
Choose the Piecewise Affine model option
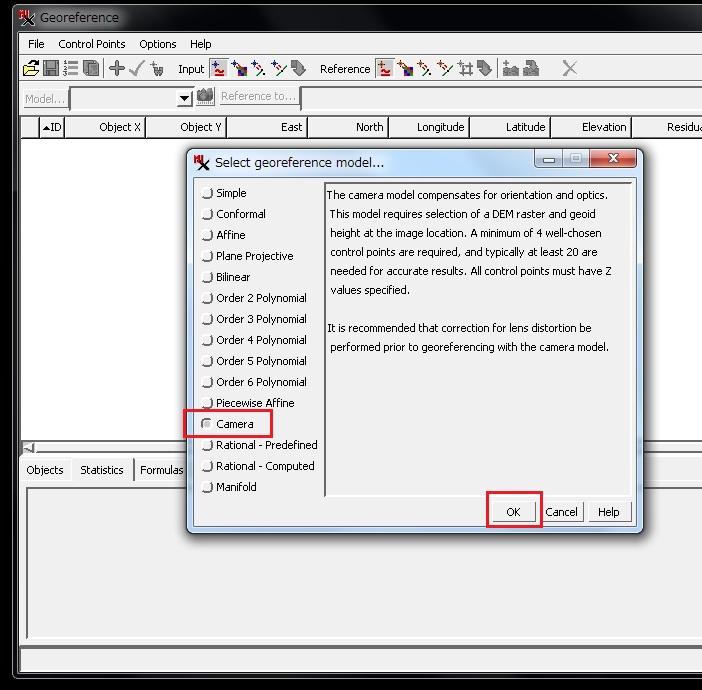pos(207,403)
